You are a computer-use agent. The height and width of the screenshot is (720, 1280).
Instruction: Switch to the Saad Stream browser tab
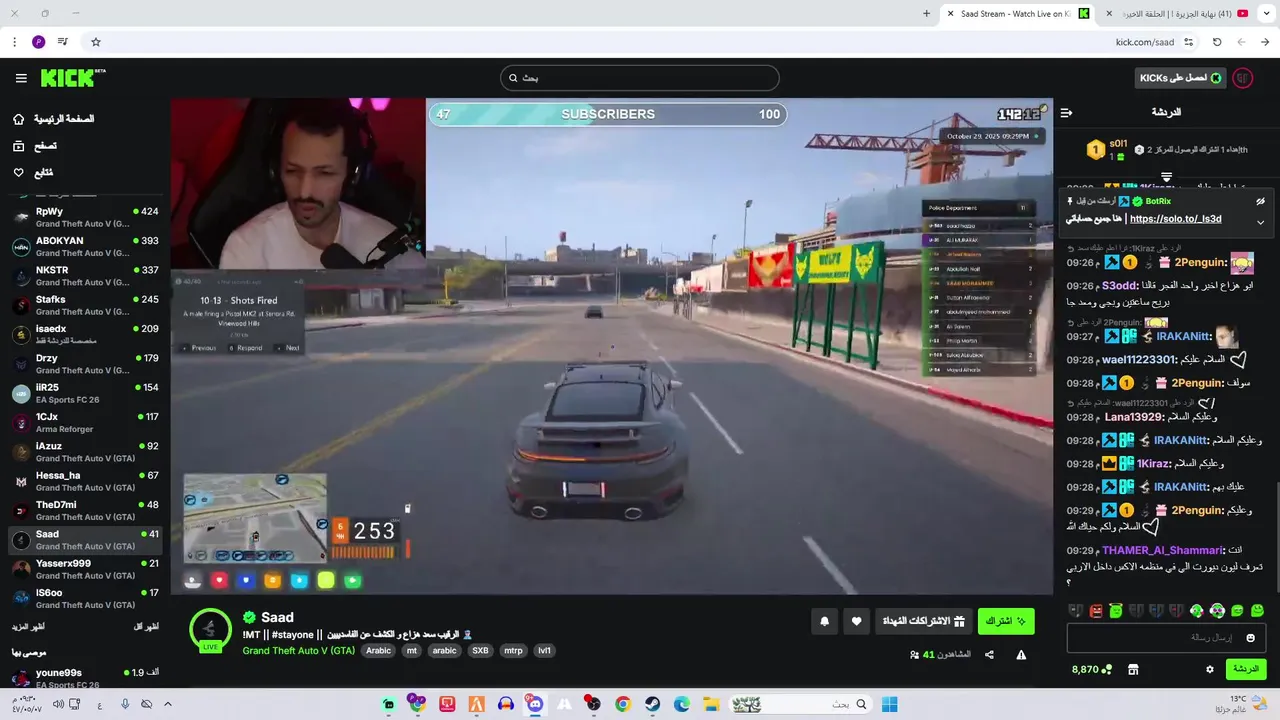tap(1016, 14)
